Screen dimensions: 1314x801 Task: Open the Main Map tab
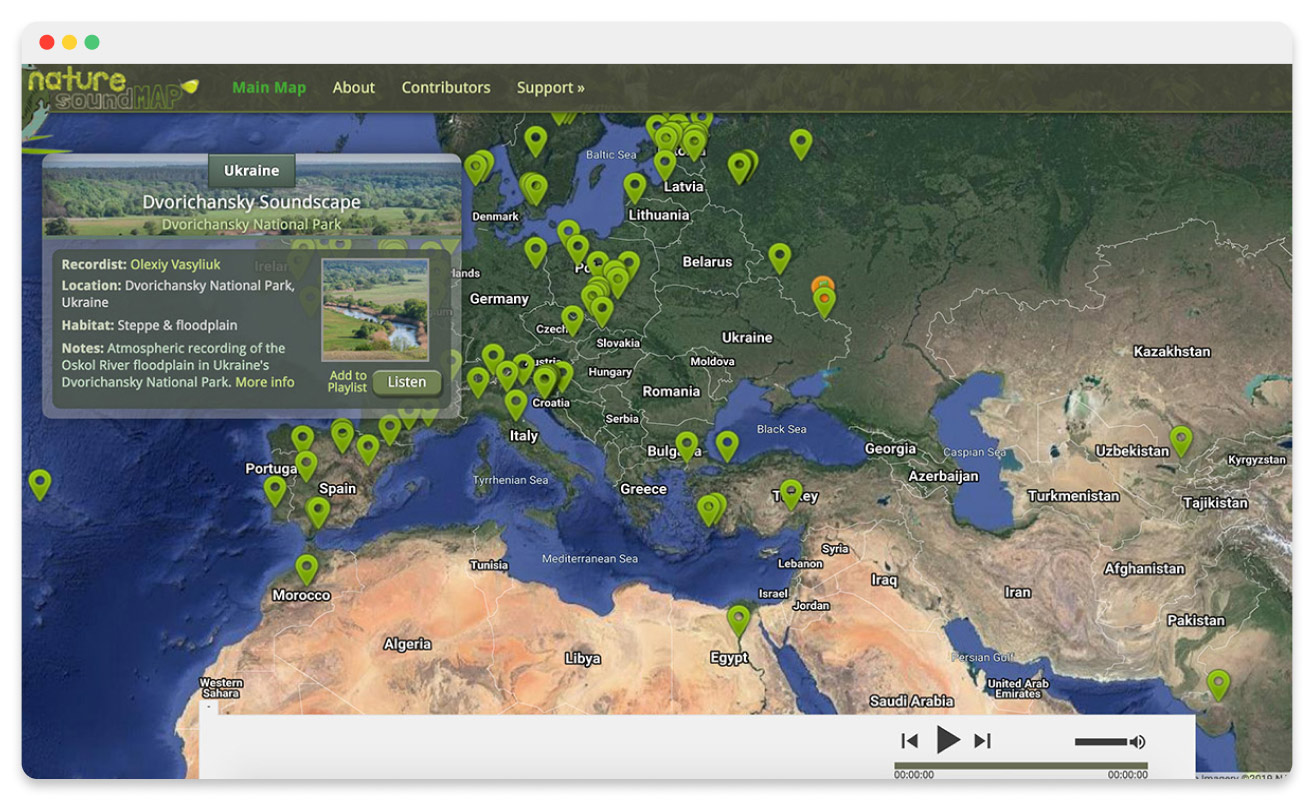269,88
